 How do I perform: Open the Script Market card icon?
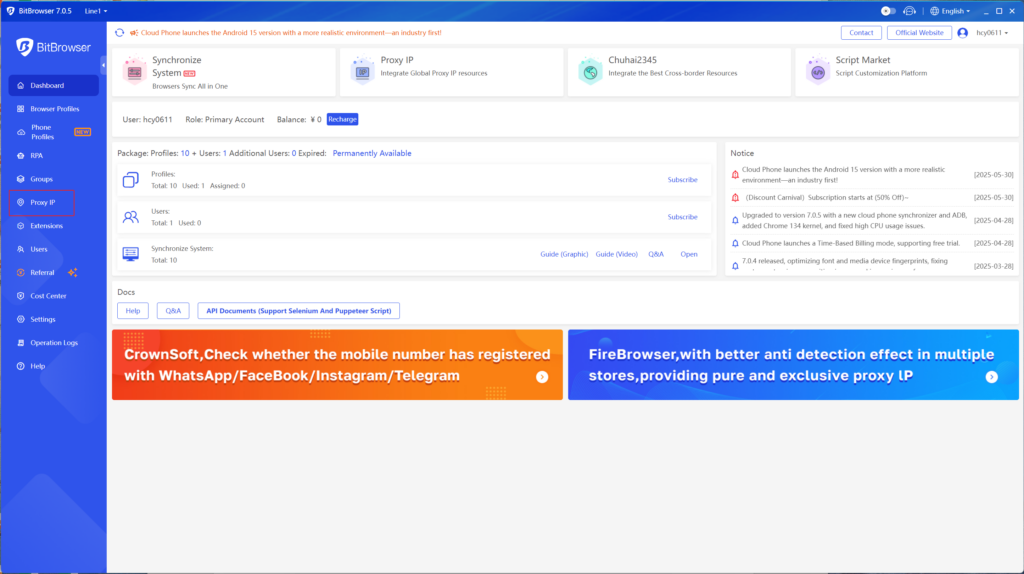pyautogui.click(x=818, y=71)
